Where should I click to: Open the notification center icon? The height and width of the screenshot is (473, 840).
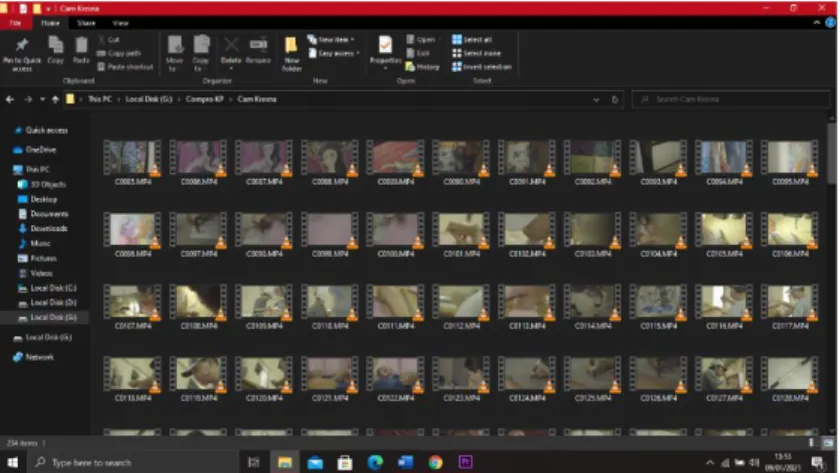pyautogui.click(x=818, y=462)
